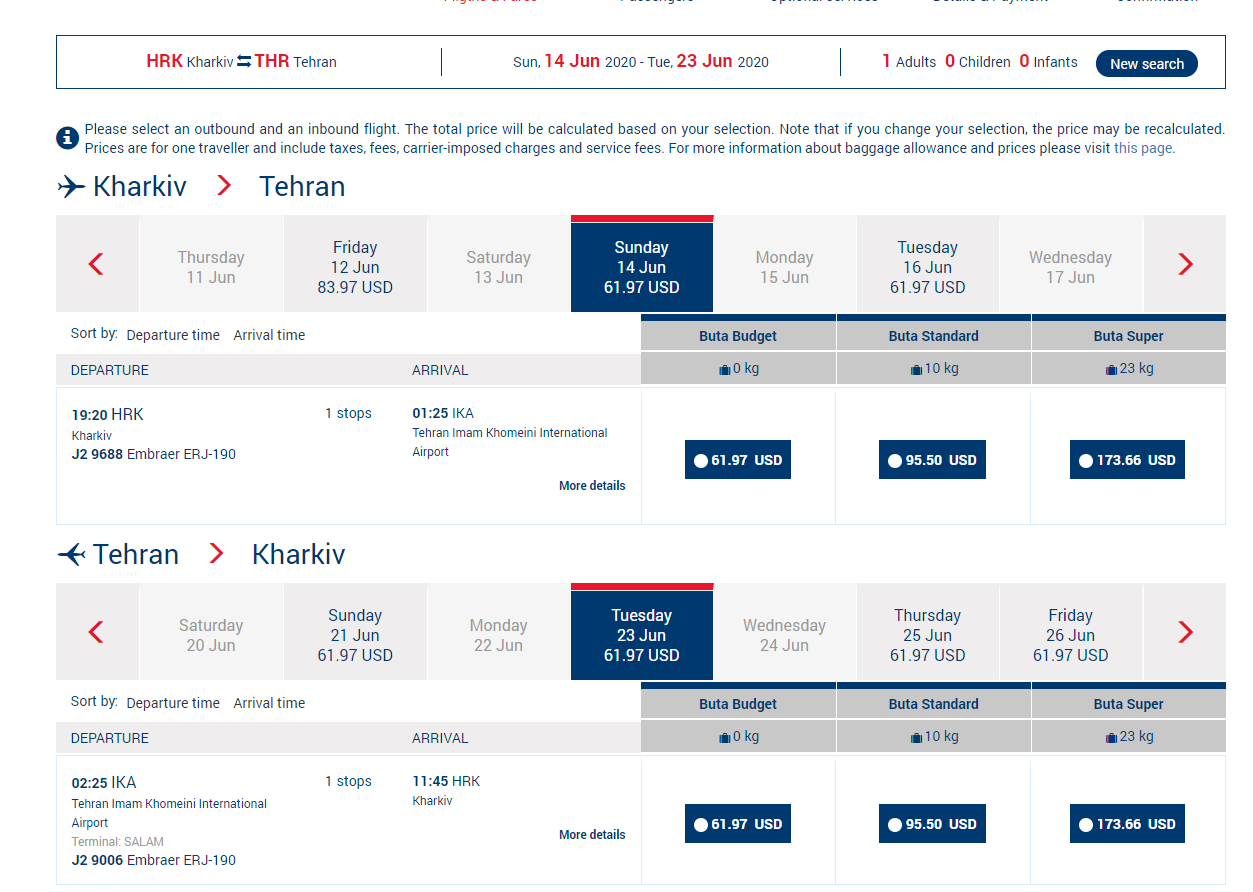1253x892 pixels.
Task: Click the inbound airplane icon next to Tehran
Action: click(71, 555)
